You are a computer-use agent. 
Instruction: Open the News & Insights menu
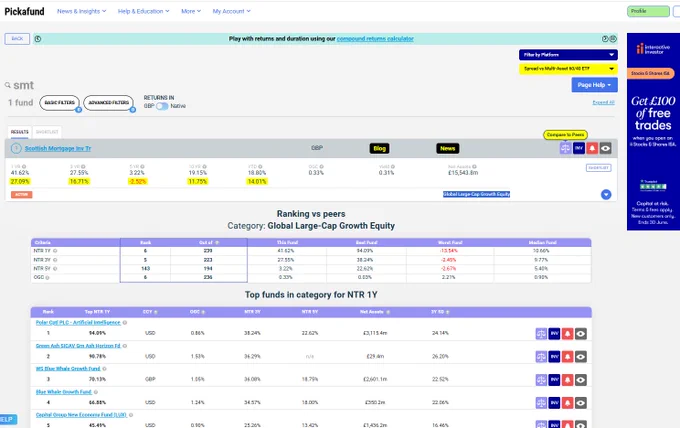82,11
